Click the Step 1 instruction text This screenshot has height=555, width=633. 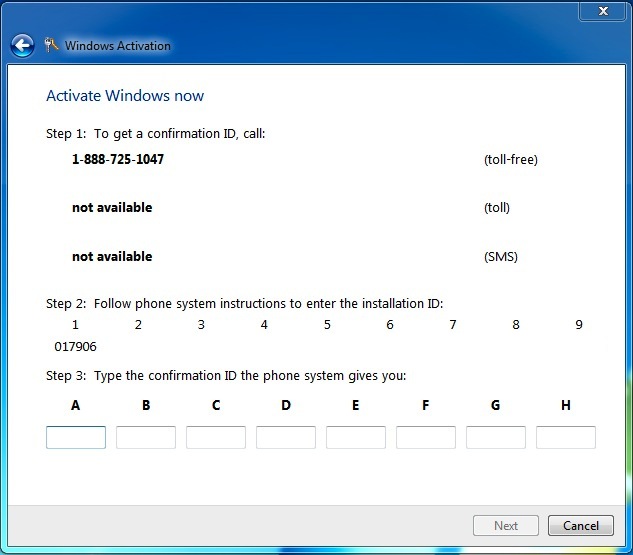[155, 134]
